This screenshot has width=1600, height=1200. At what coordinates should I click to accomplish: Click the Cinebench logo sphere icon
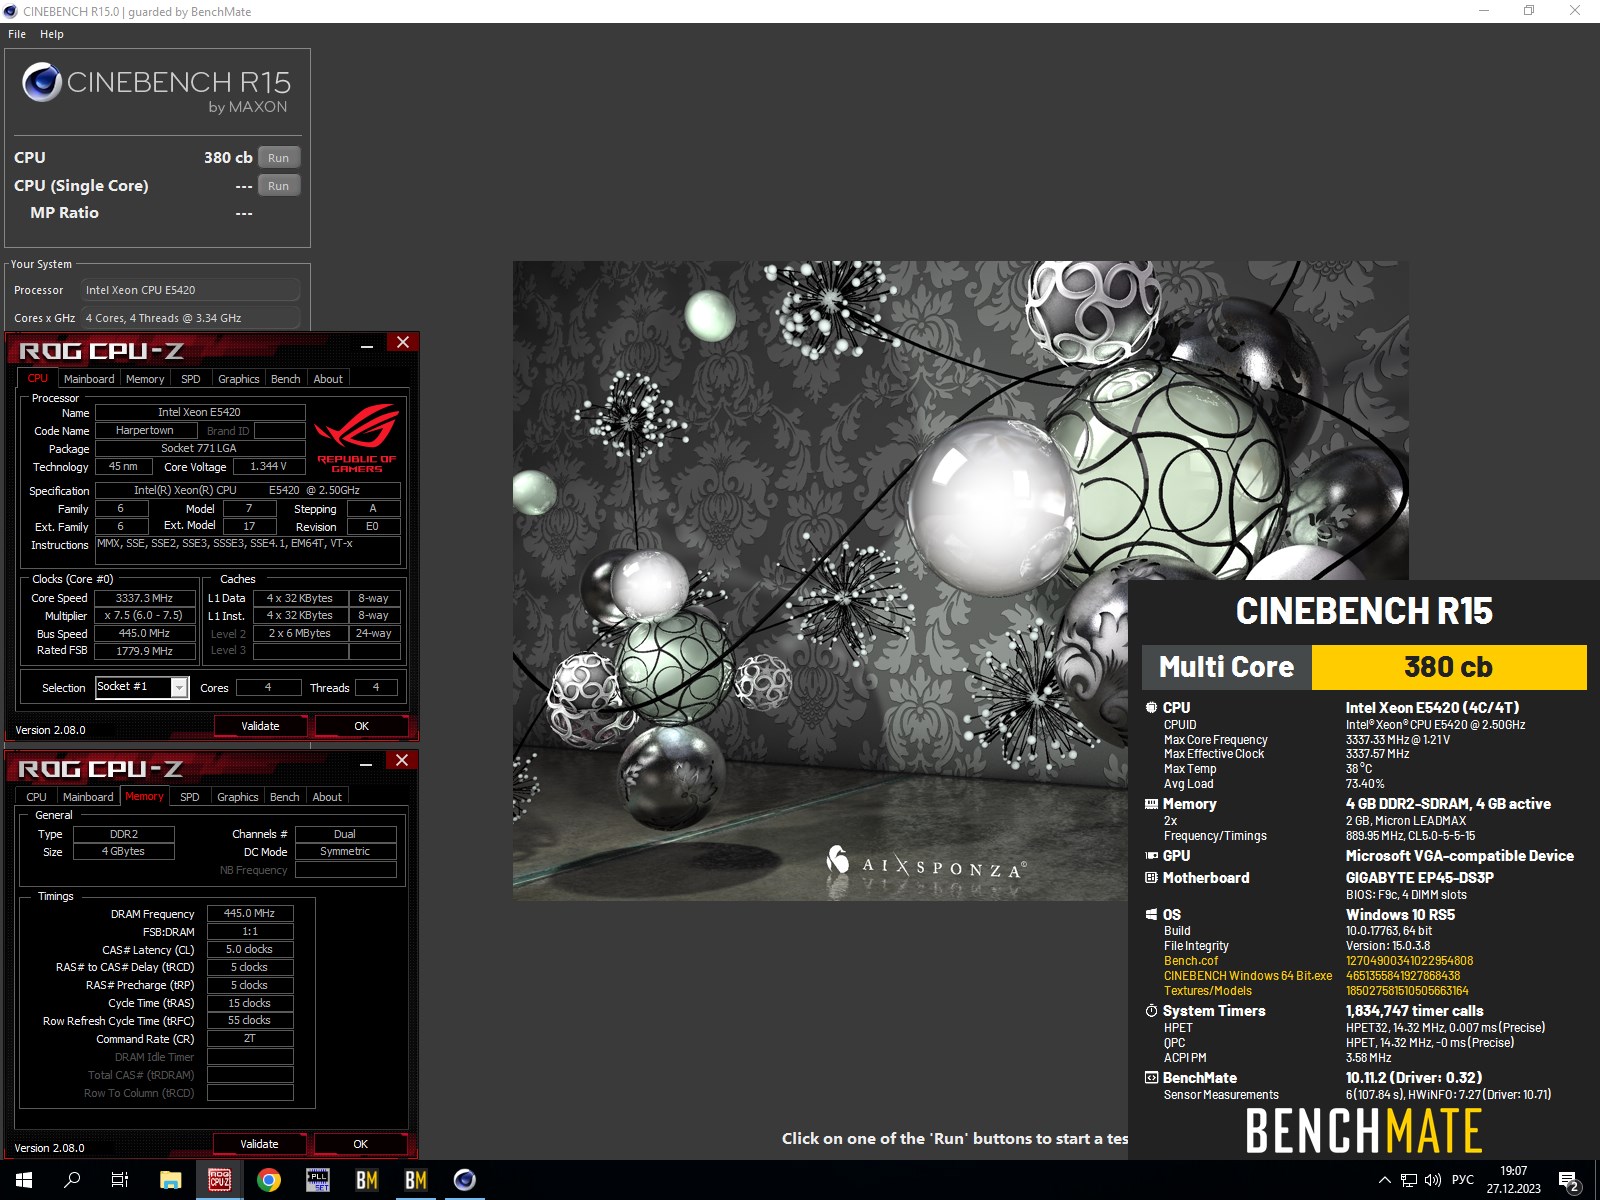coord(42,82)
